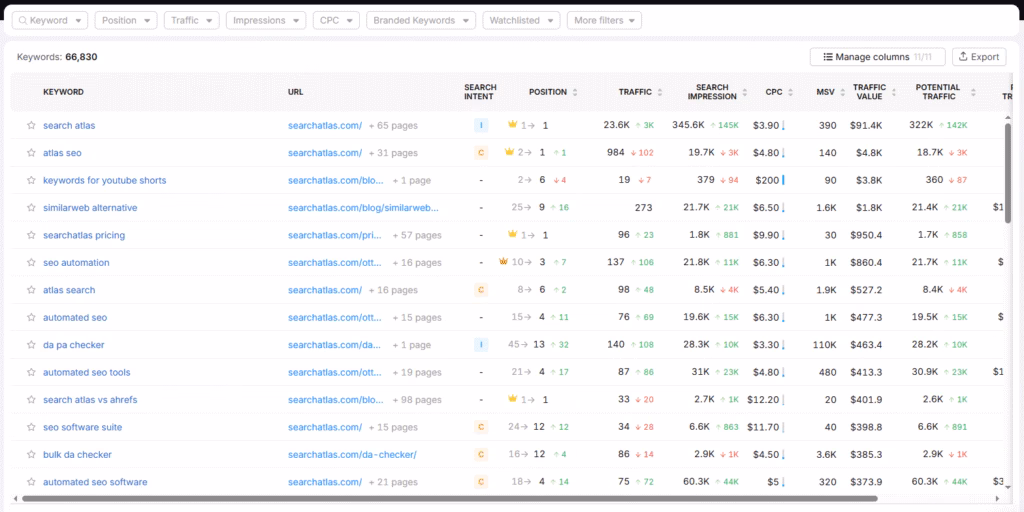The width and height of the screenshot is (1024, 512).
Task: Export the keywords table
Action: pos(978,57)
